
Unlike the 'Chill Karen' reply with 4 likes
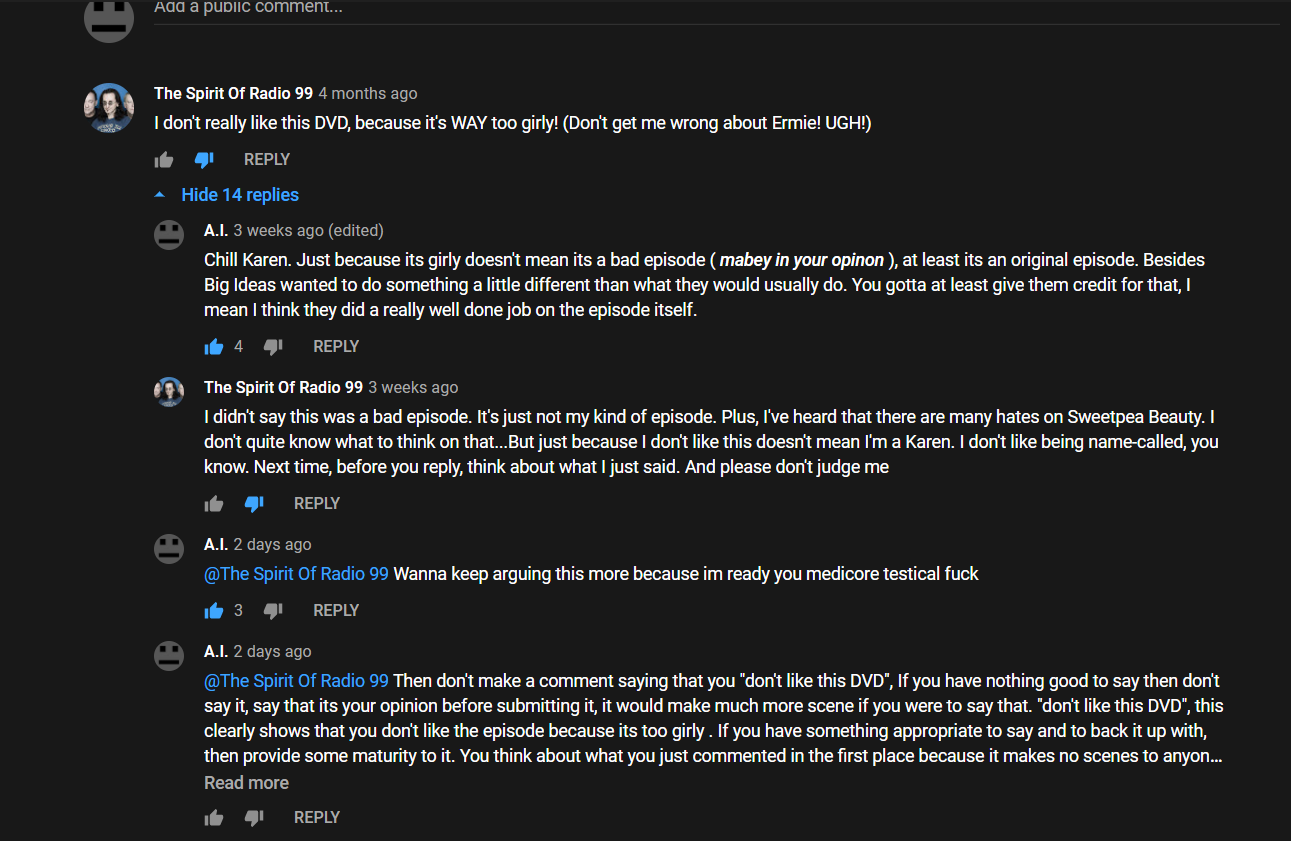tap(214, 347)
